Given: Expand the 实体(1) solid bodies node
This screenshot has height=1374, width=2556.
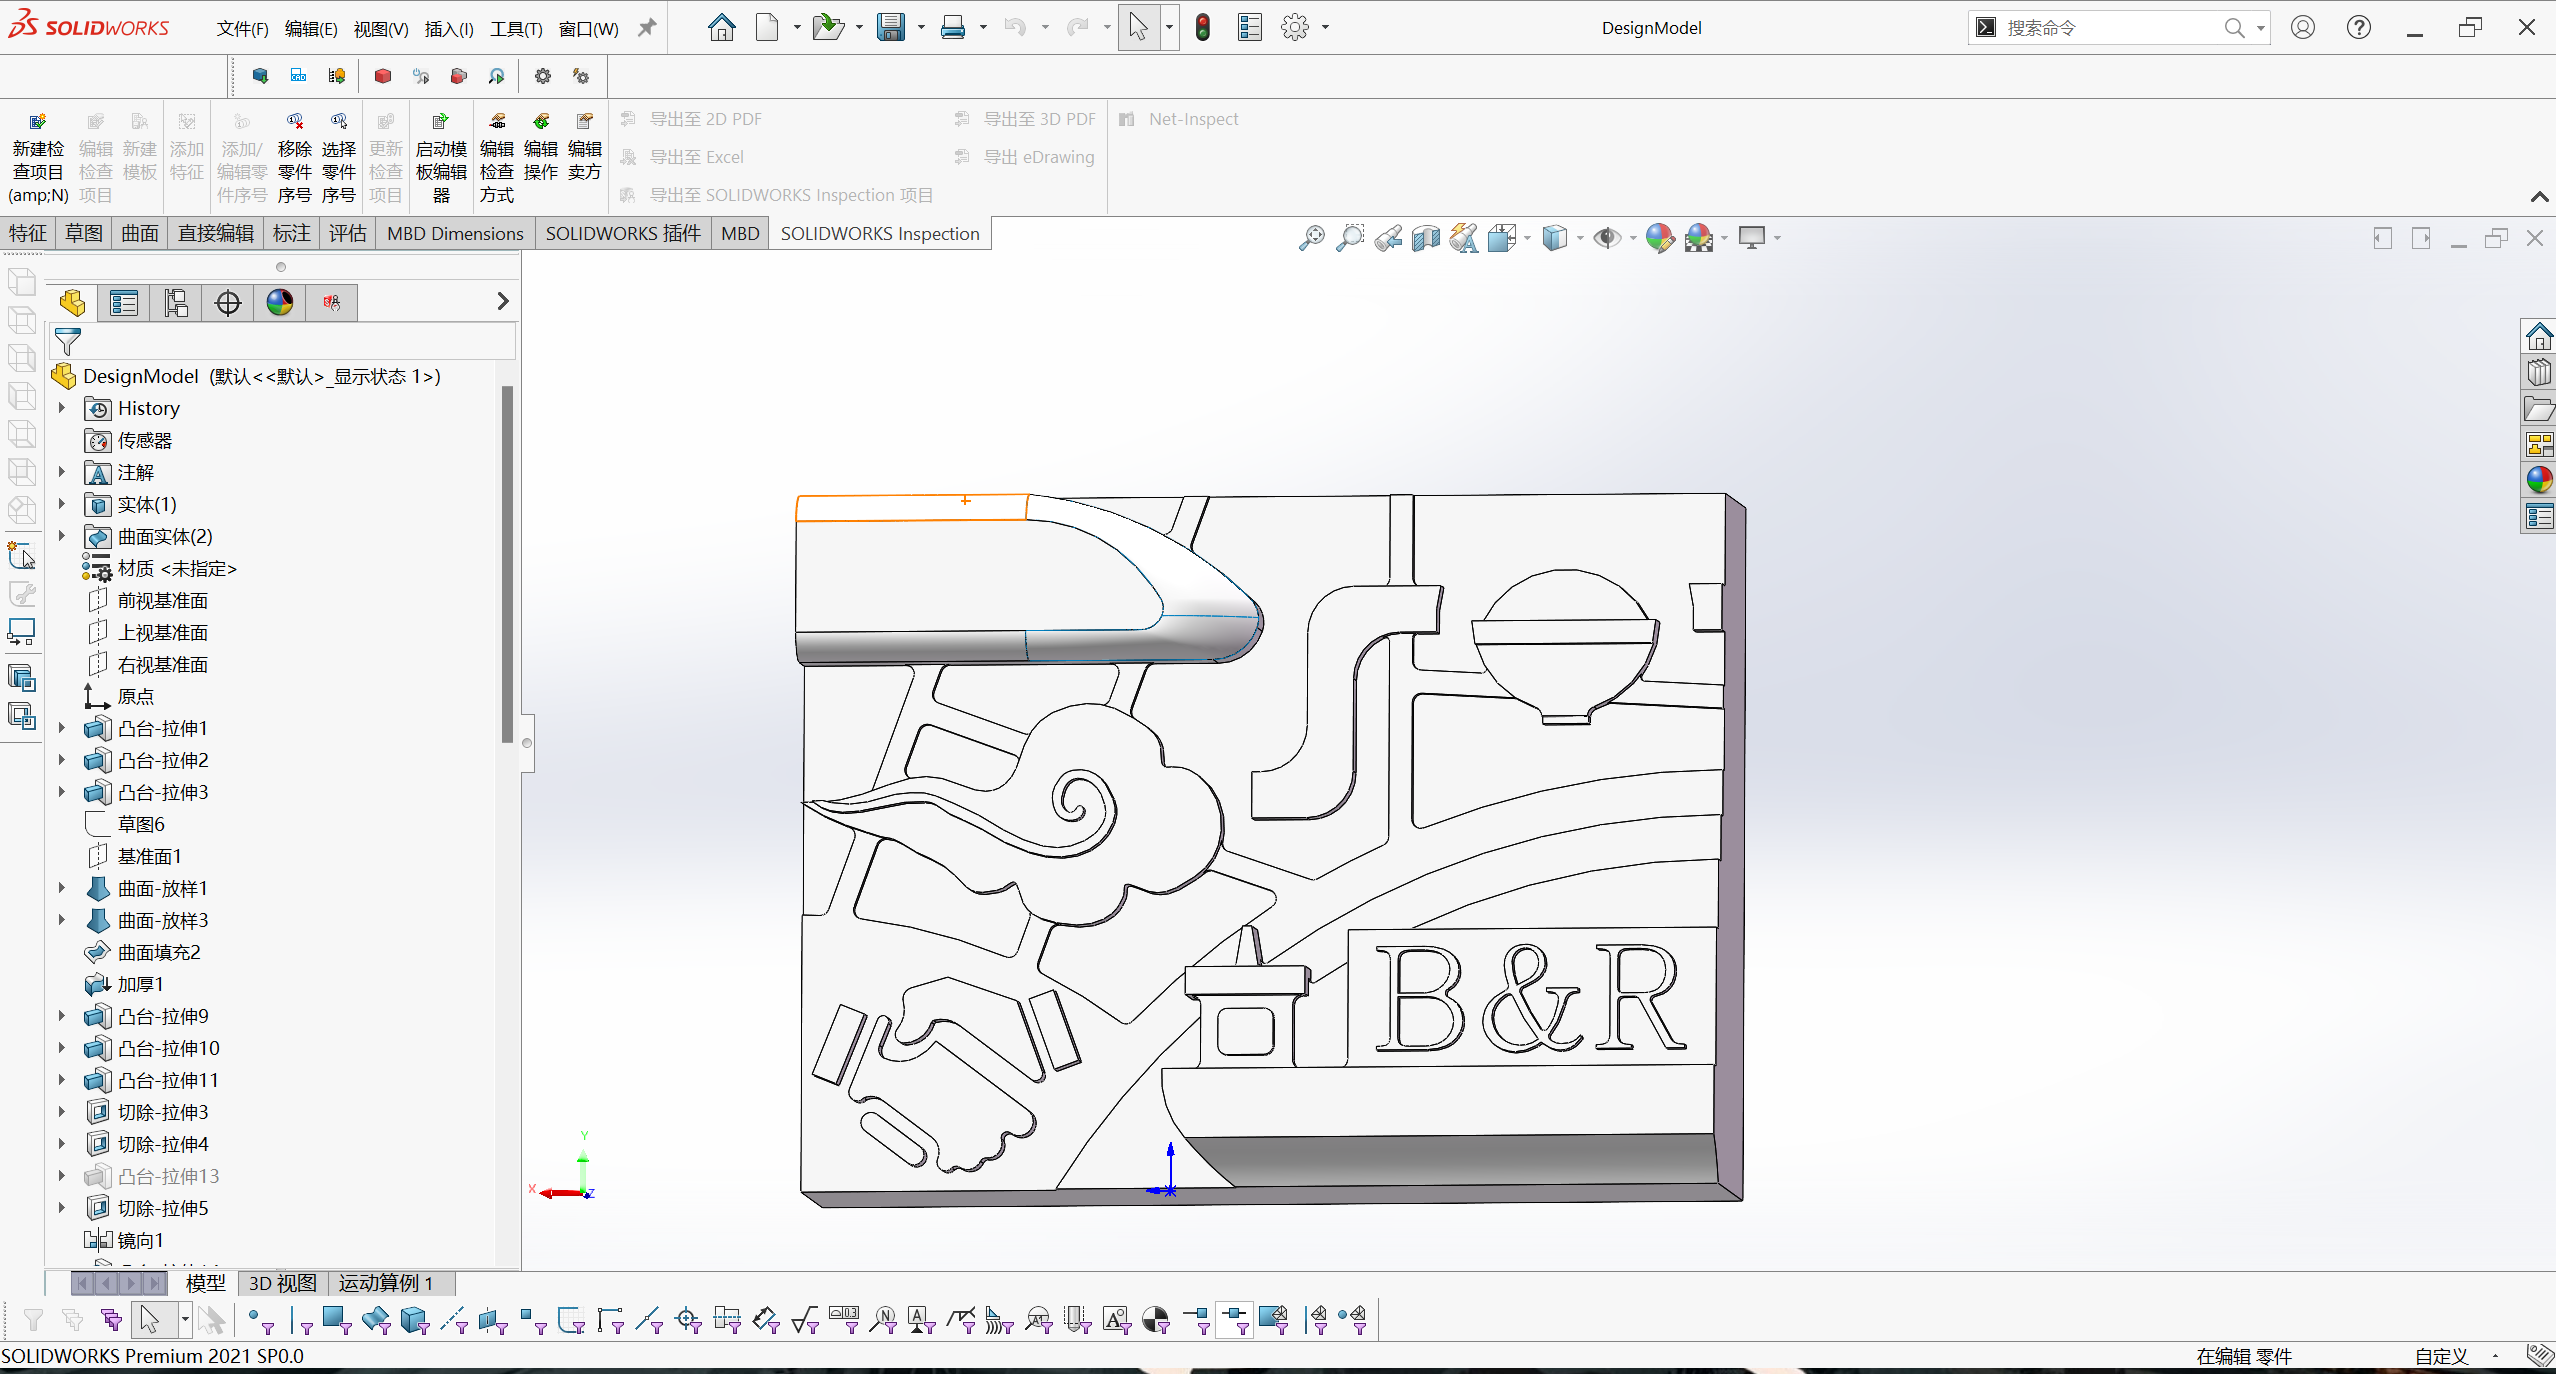Looking at the screenshot, I should pyautogui.click(x=62, y=504).
